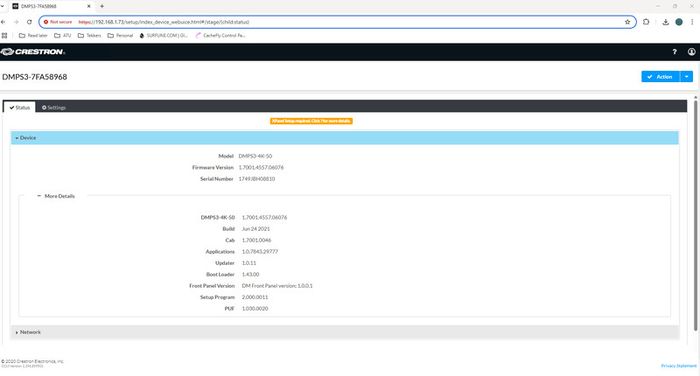Open the Crestron help question mark icon

click(674, 52)
